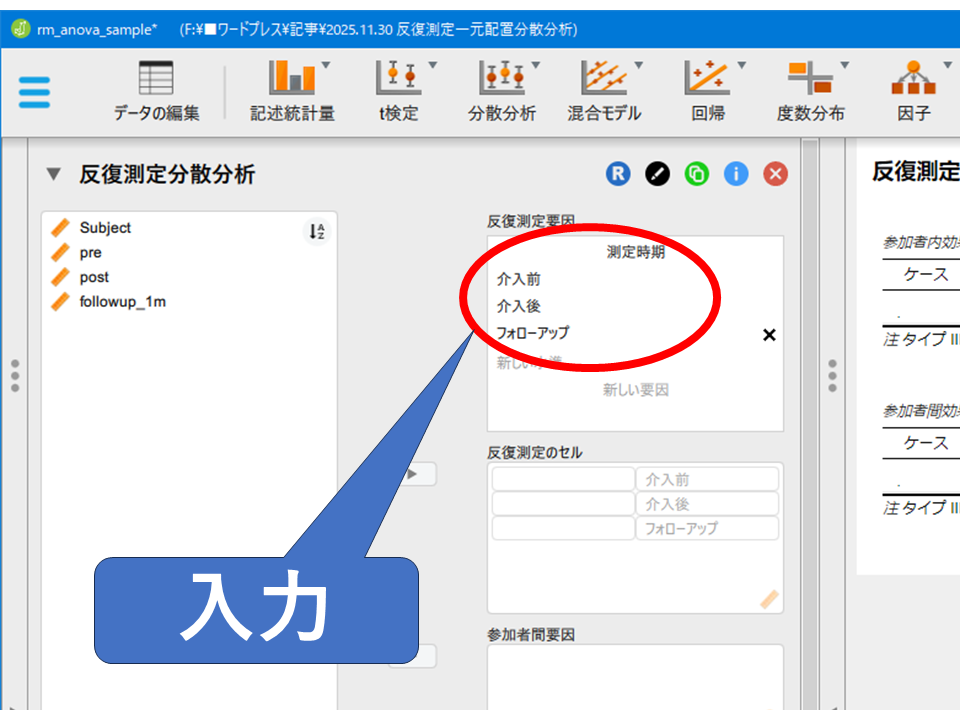This screenshot has width=960, height=720.
Task: Open the データの編集 data editor
Action: tap(156, 91)
